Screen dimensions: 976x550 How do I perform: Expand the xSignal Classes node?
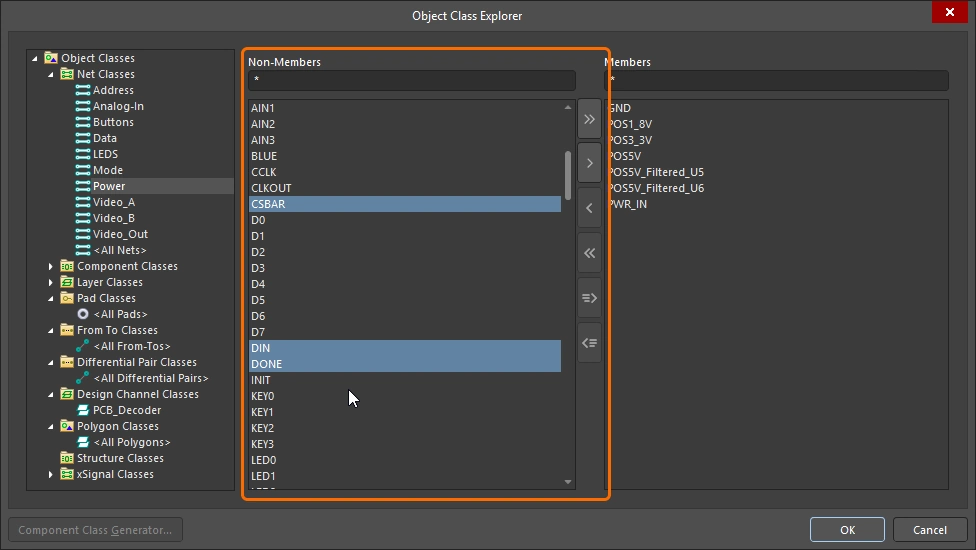tap(51, 474)
